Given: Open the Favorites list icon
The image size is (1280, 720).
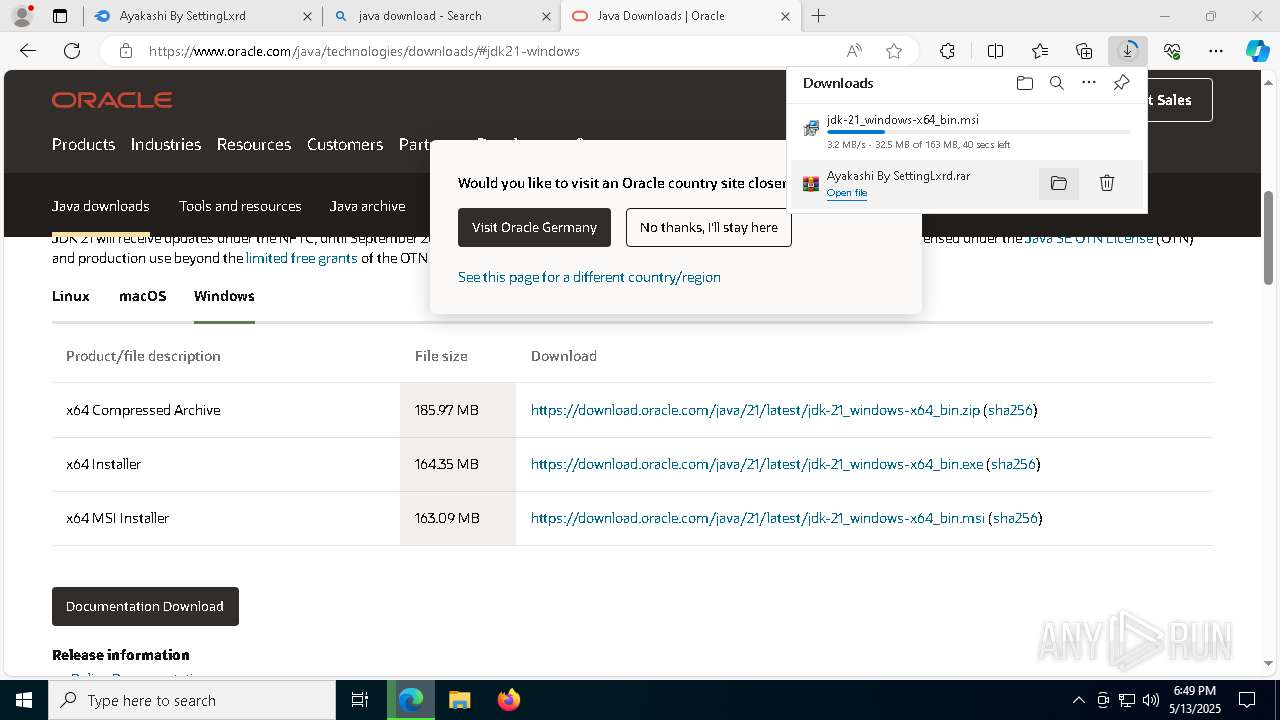Looking at the screenshot, I should point(1040,51).
